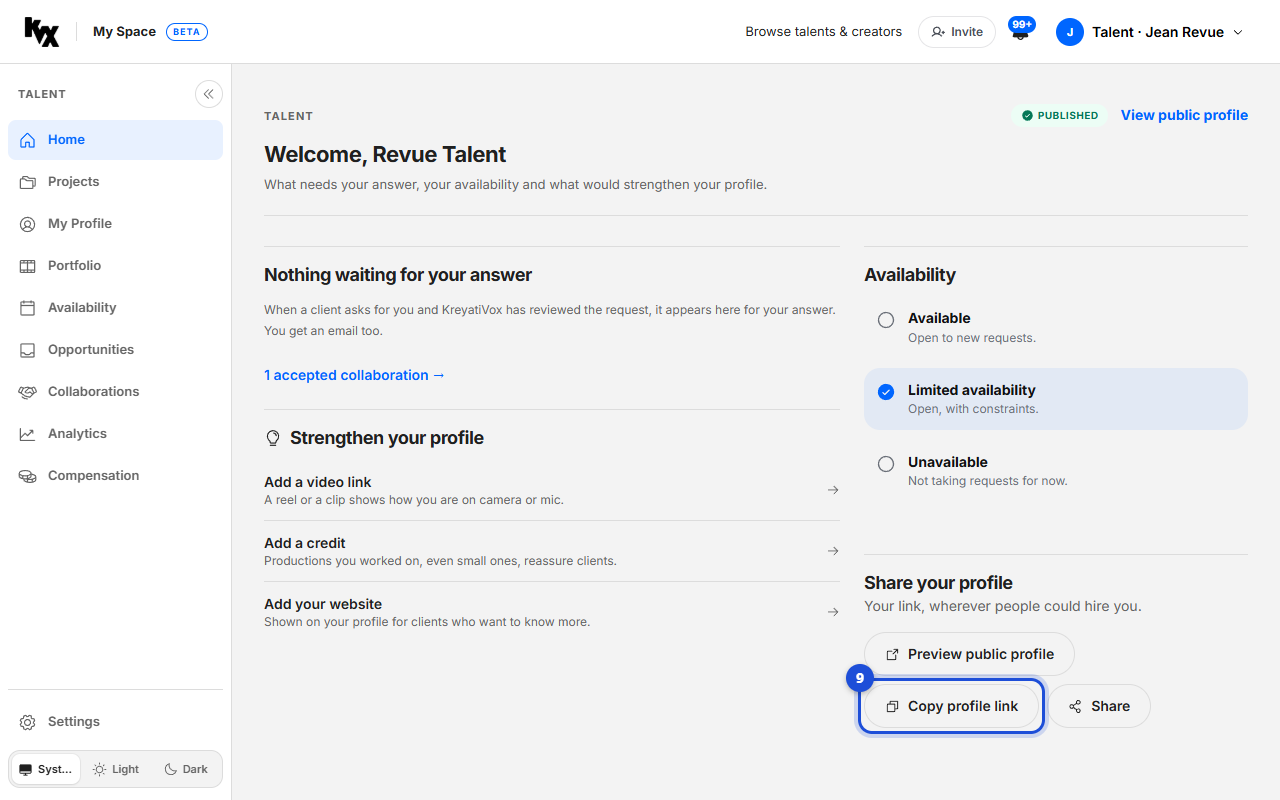Click the BETA badge next to My Space
Image resolution: width=1280 pixels, height=800 pixels.
coord(187,32)
